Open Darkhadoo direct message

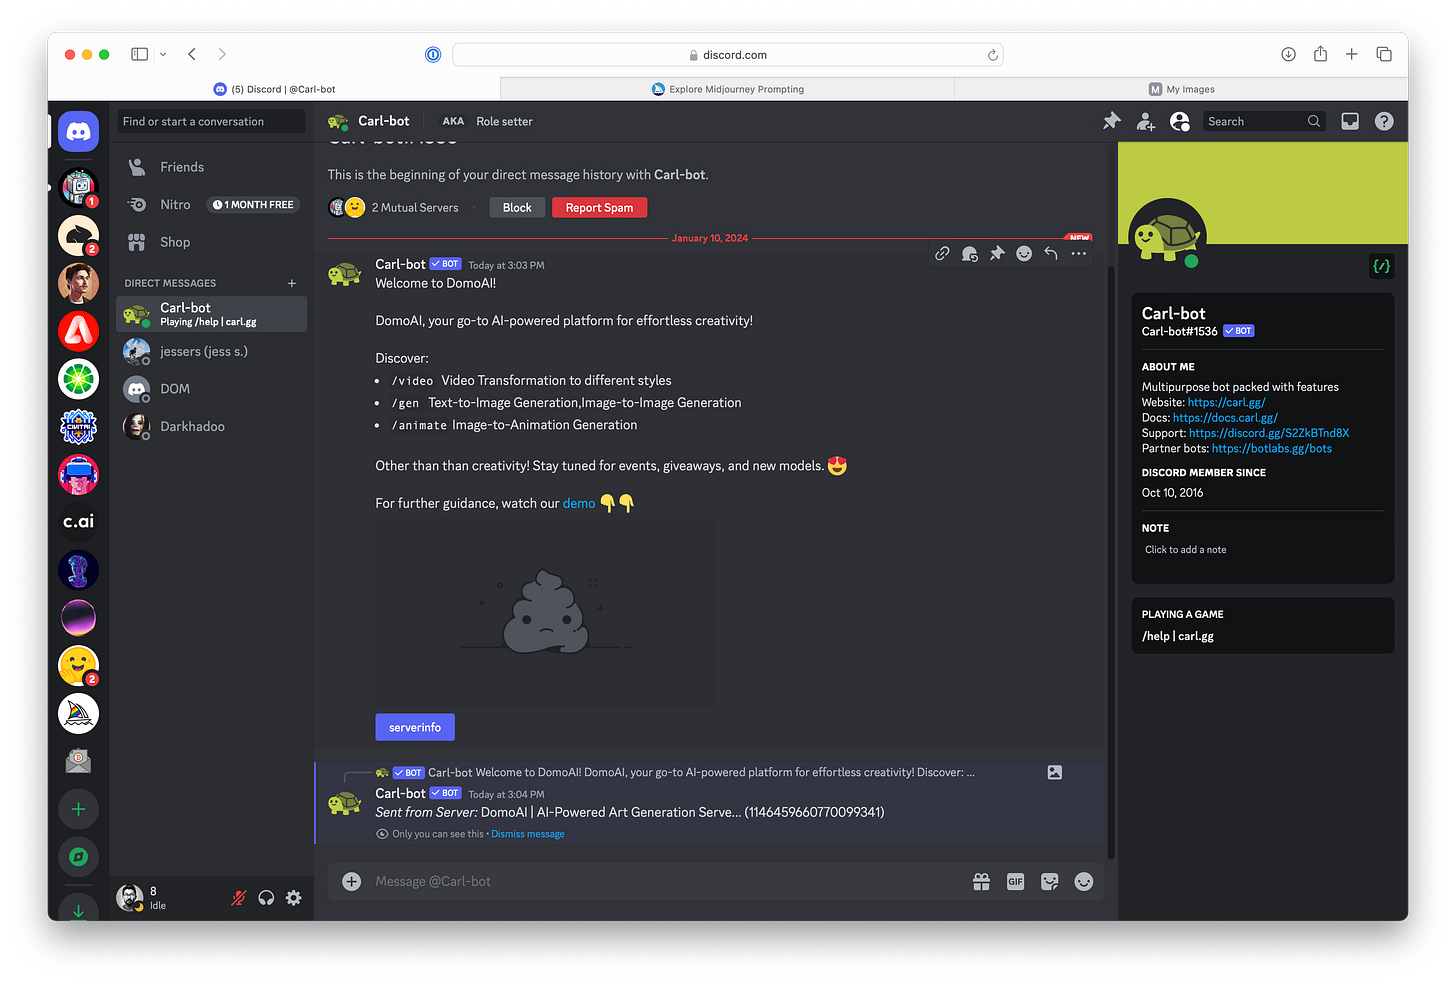coord(211,426)
